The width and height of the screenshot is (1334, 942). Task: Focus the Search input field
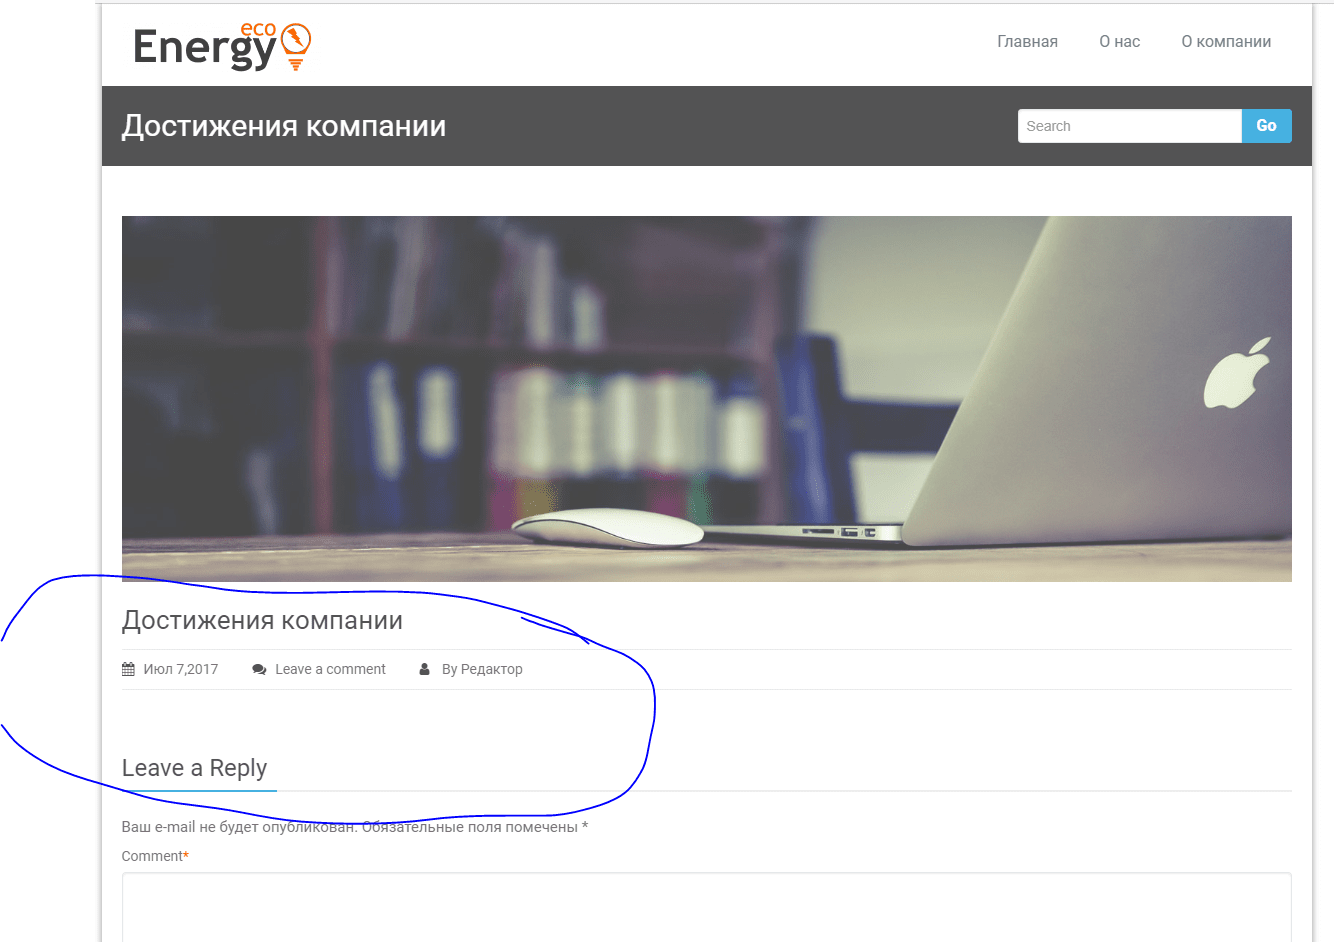[1130, 126]
